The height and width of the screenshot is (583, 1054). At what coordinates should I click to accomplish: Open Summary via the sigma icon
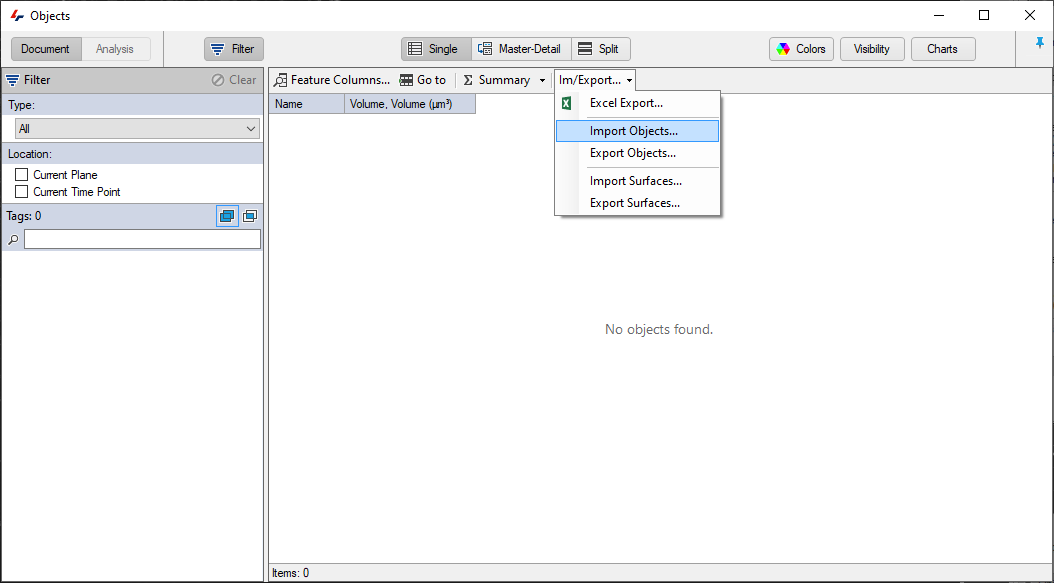(466, 80)
